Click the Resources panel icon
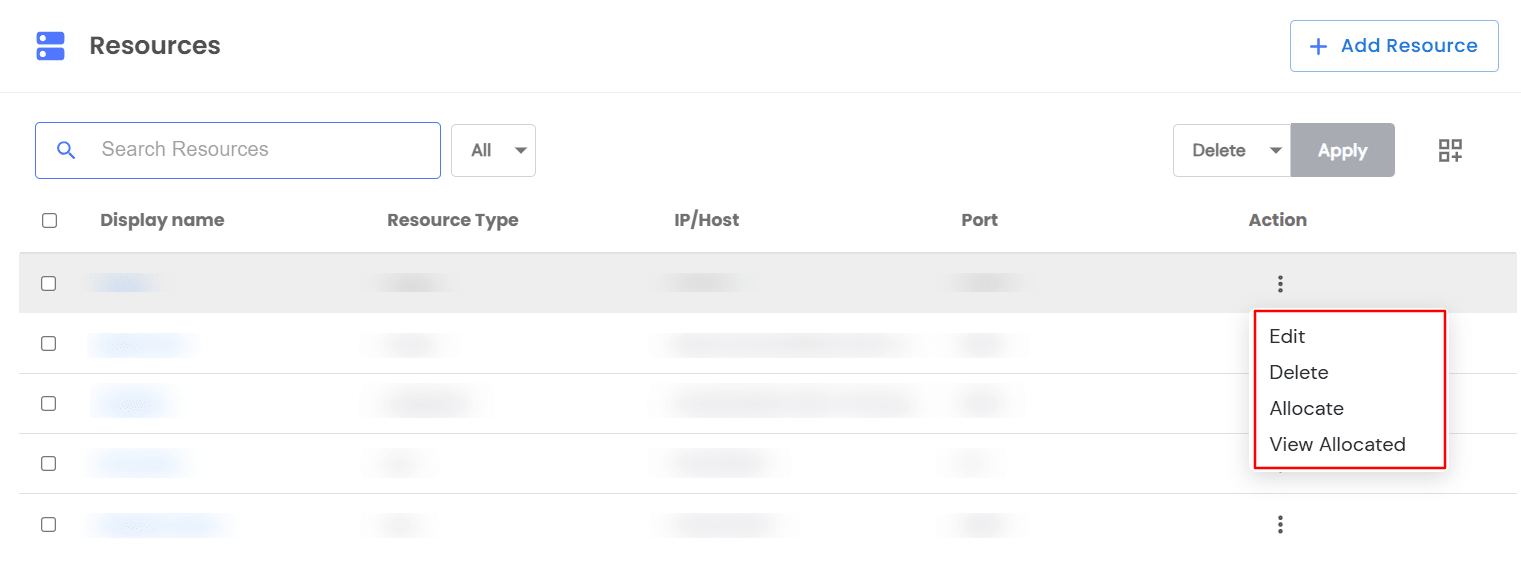Viewport: 1521px width, 582px height. (x=50, y=45)
